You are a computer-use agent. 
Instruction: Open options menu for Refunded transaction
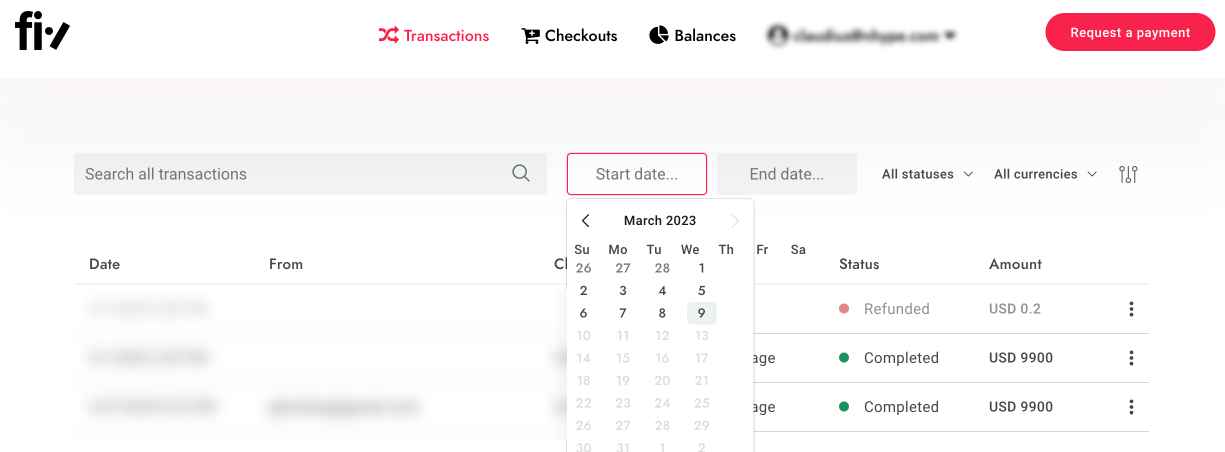[x=1131, y=309]
